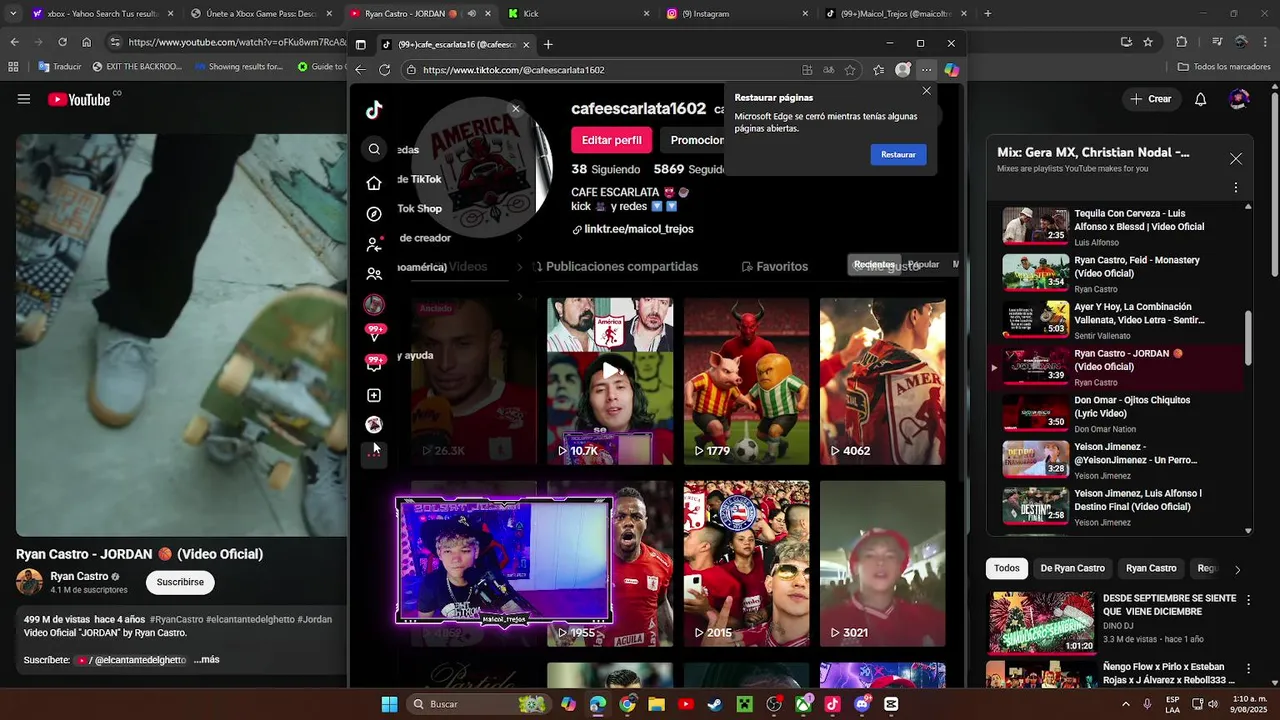Bookmark YouTube page with Chrome star

point(1148,42)
